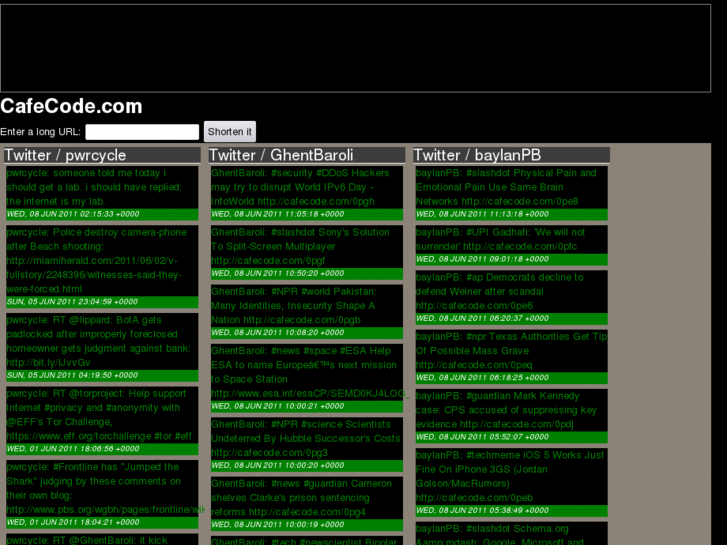
Task: Open cafecode.com/0peq Texas Mass Grave link
Action: [474, 365]
